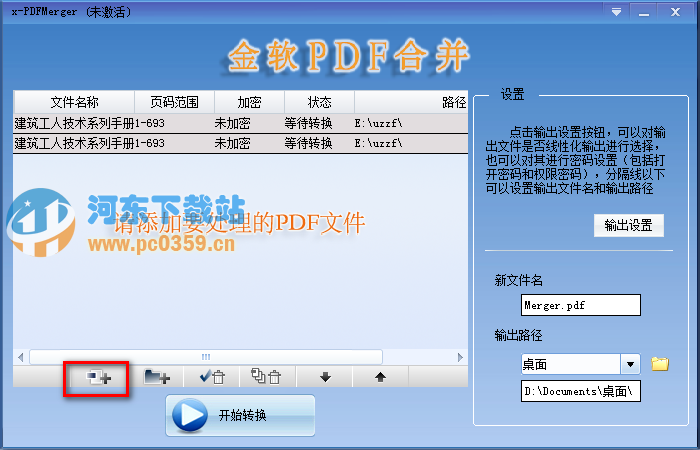The height and width of the screenshot is (450, 700).
Task: Click the 开始转换 start button
Action: click(240, 415)
